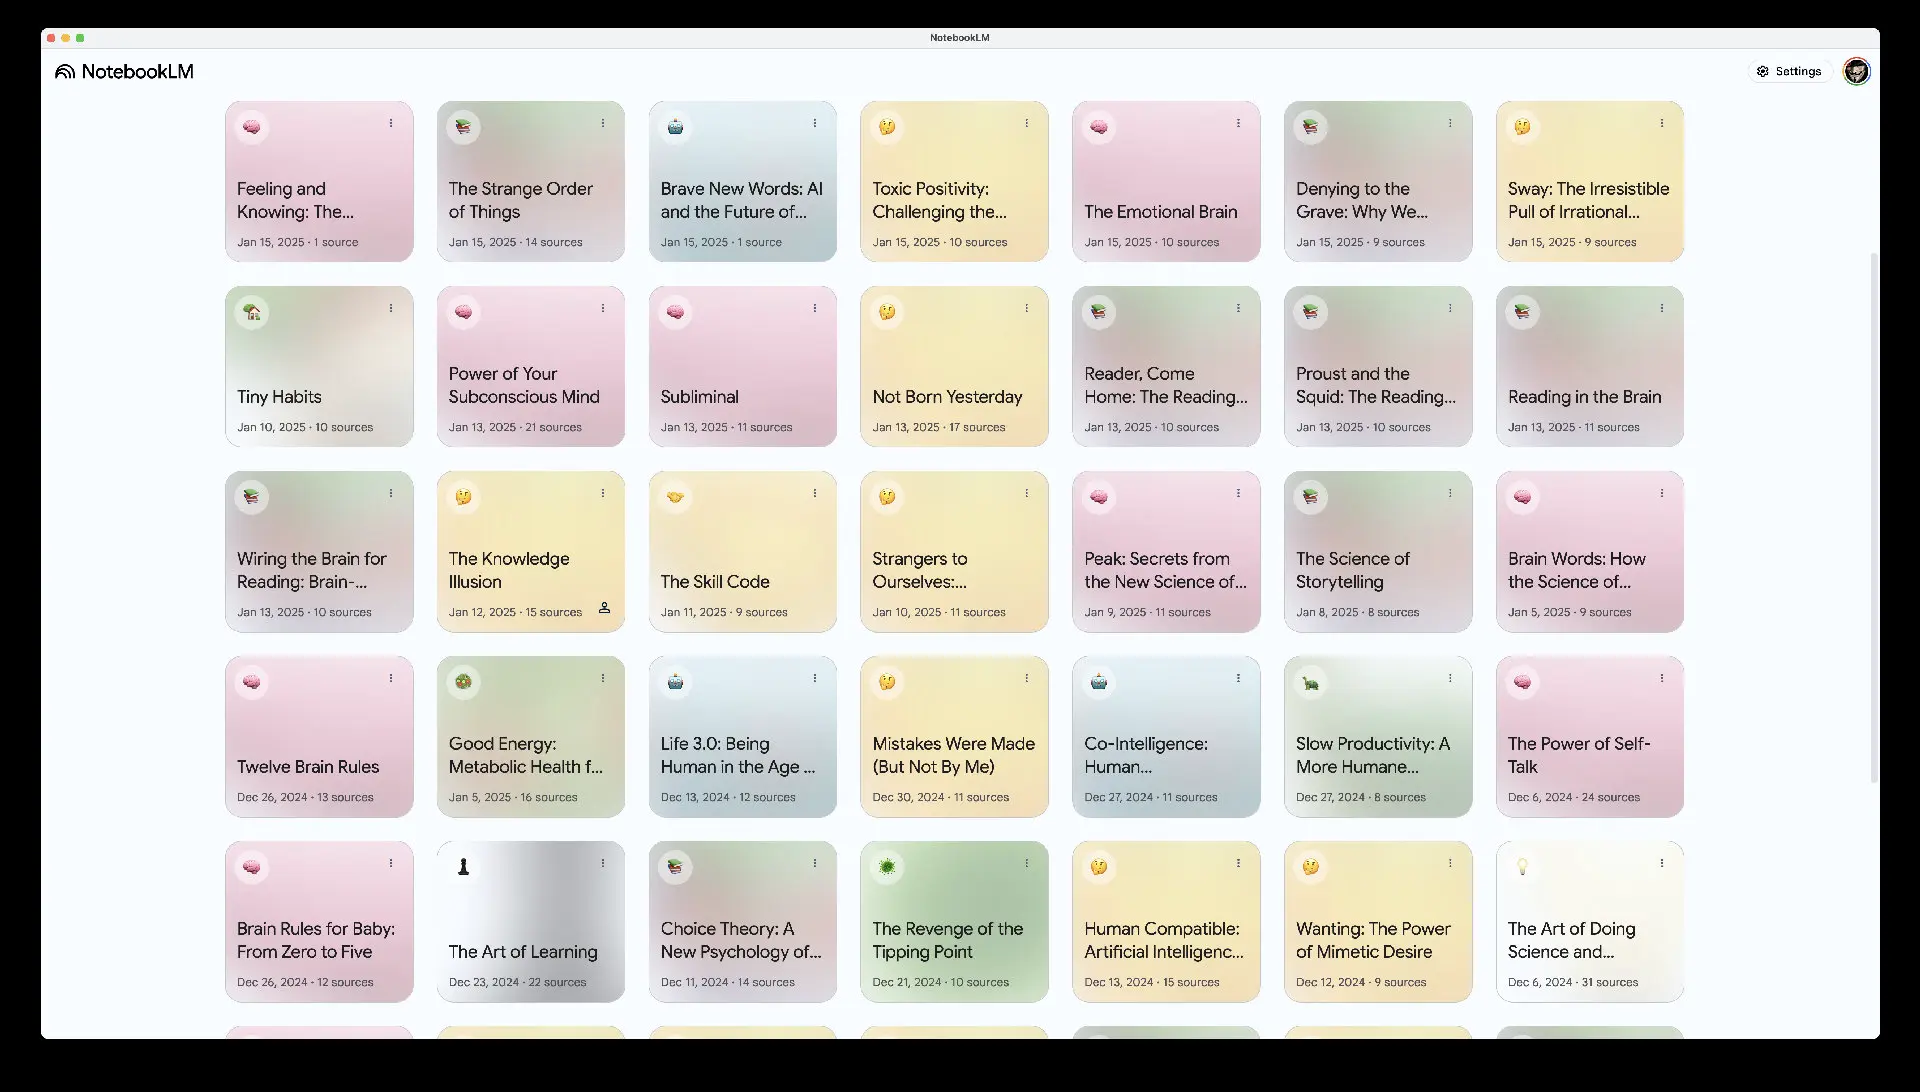Open options menu on The Art of Learning
The height and width of the screenshot is (1092, 1920).
(x=603, y=864)
